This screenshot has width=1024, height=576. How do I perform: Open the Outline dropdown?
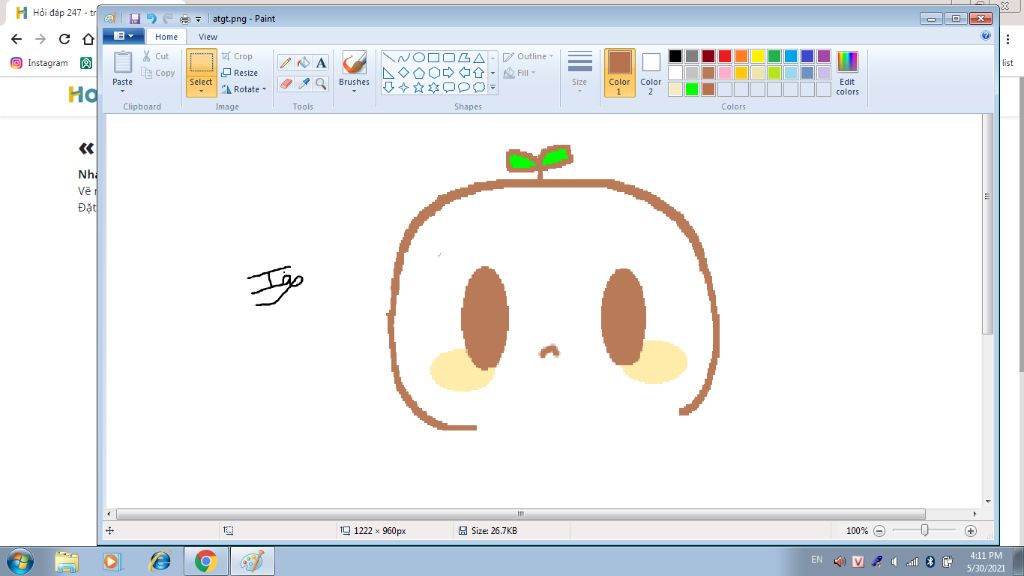(x=528, y=56)
